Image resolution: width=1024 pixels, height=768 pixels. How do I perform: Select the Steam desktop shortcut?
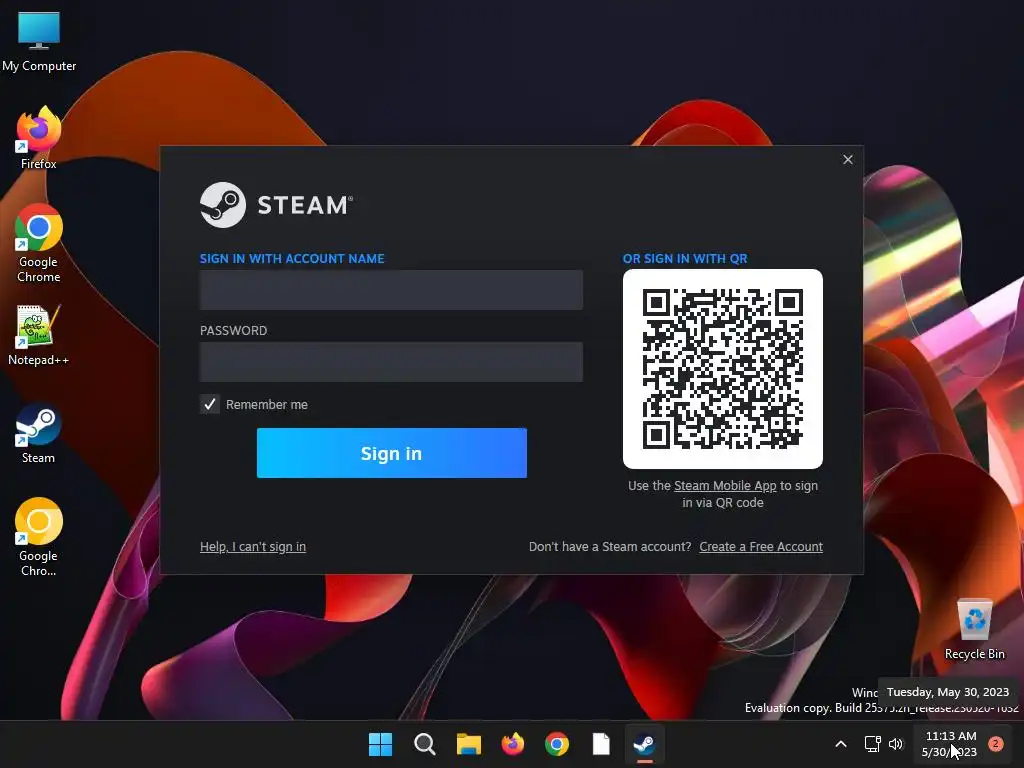39,434
